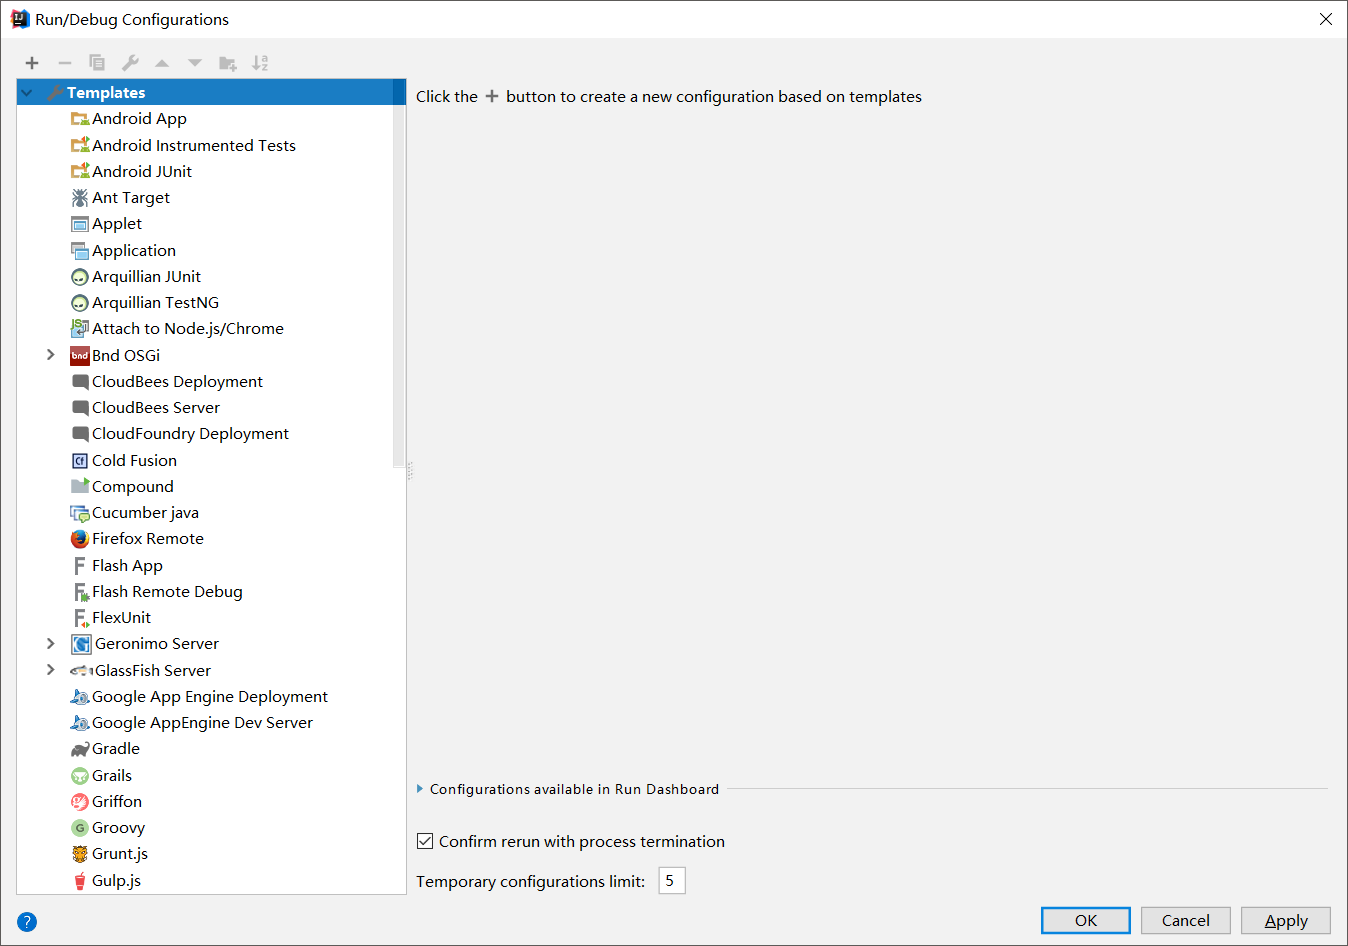Click the Firefox Remote icon
Image resolution: width=1348 pixels, height=946 pixels.
coord(80,539)
